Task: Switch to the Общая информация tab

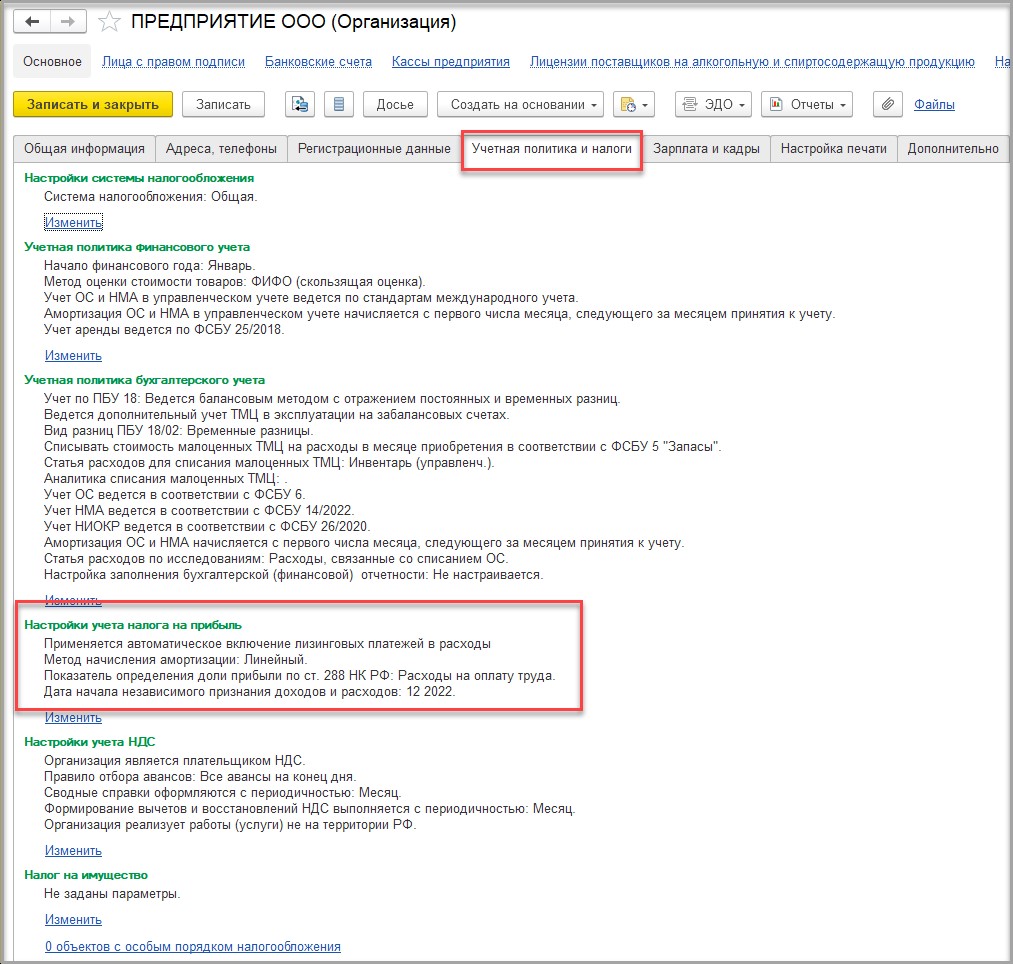Action: tap(85, 149)
